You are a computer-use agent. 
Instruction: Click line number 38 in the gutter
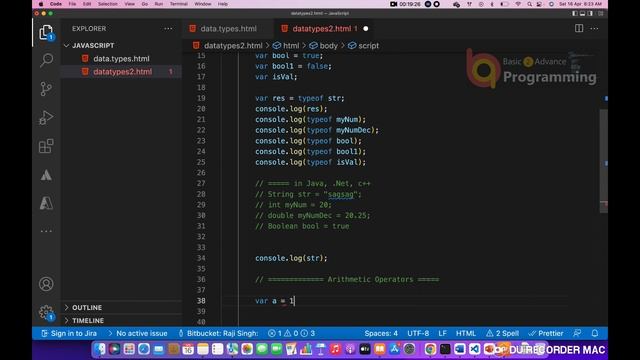[201, 300]
